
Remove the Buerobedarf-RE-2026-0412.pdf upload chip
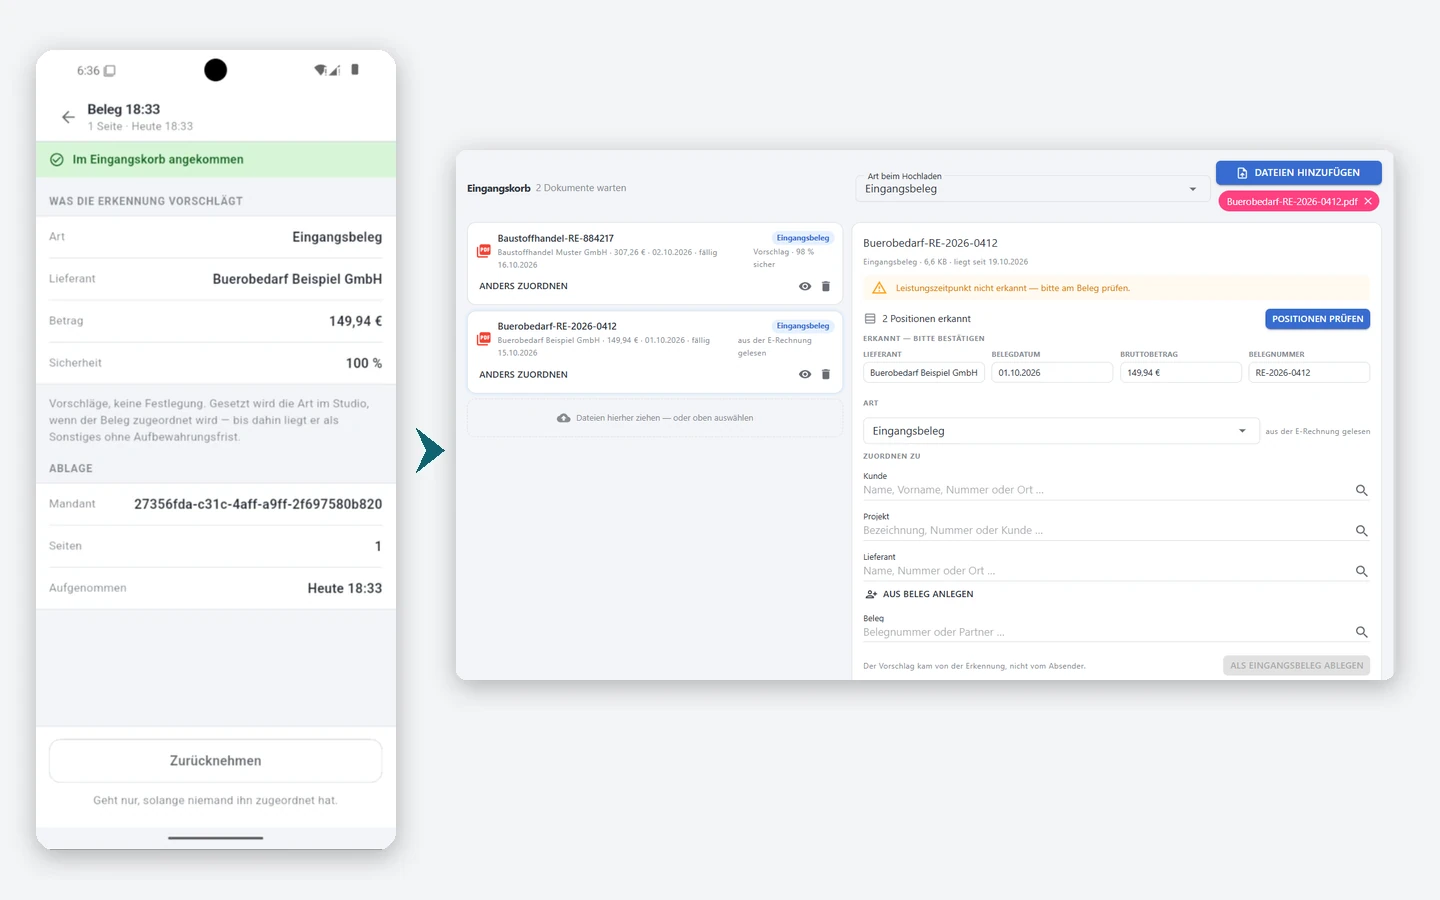tap(1368, 201)
